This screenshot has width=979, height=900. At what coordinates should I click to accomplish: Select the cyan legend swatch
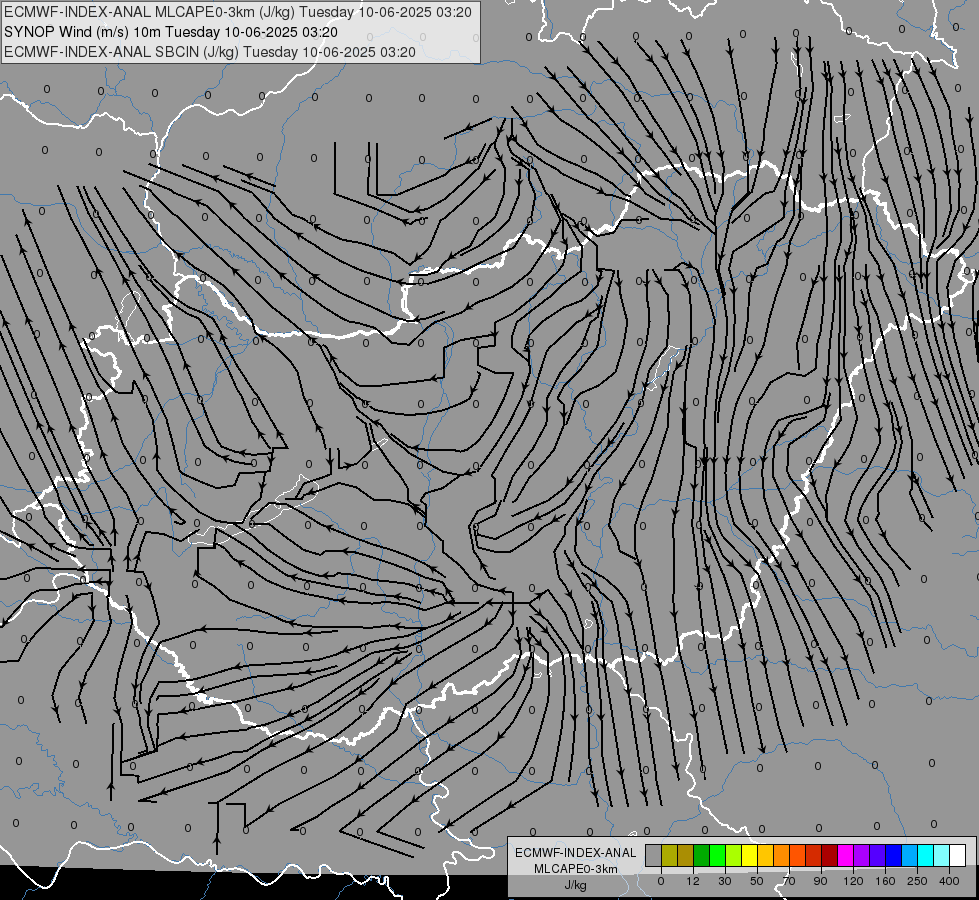[927, 855]
